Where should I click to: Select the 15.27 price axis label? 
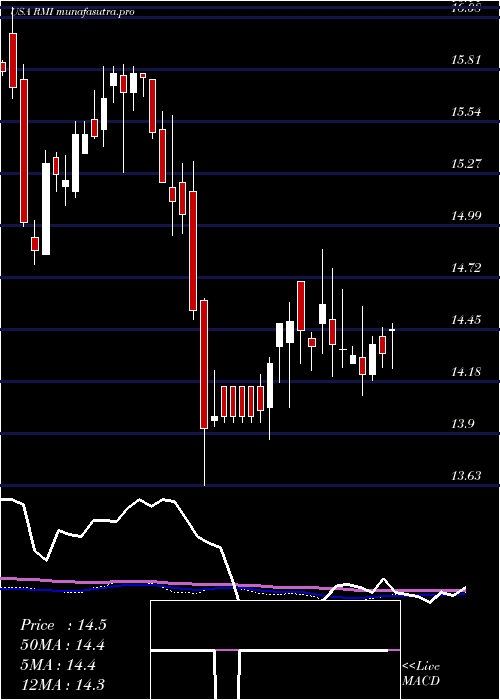coord(466,164)
